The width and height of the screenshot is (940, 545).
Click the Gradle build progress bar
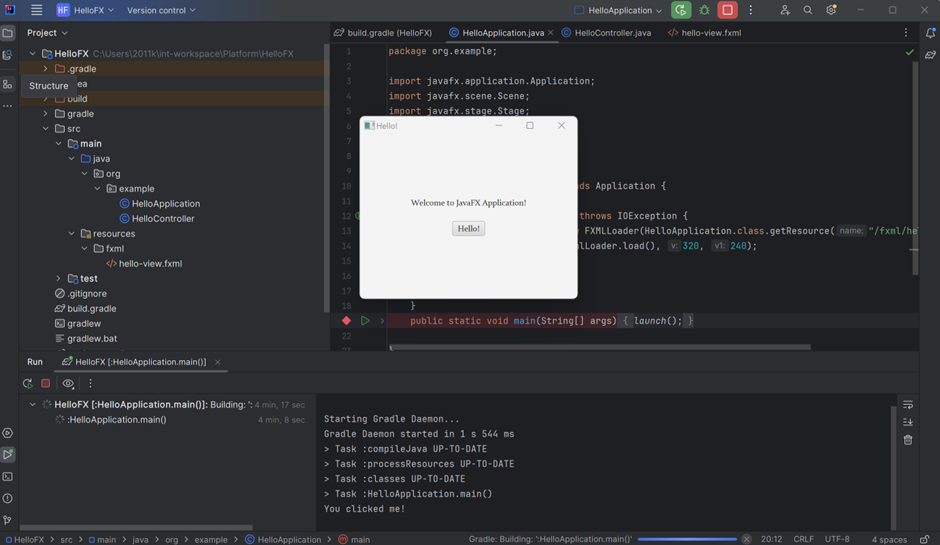point(687,540)
